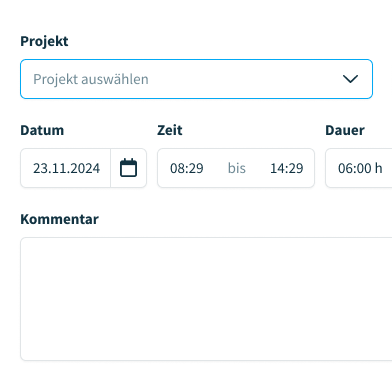Screen dimensions: 392x392
Task: Expand the Projekt dropdown chevron arrow
Action: pos(350,79)
